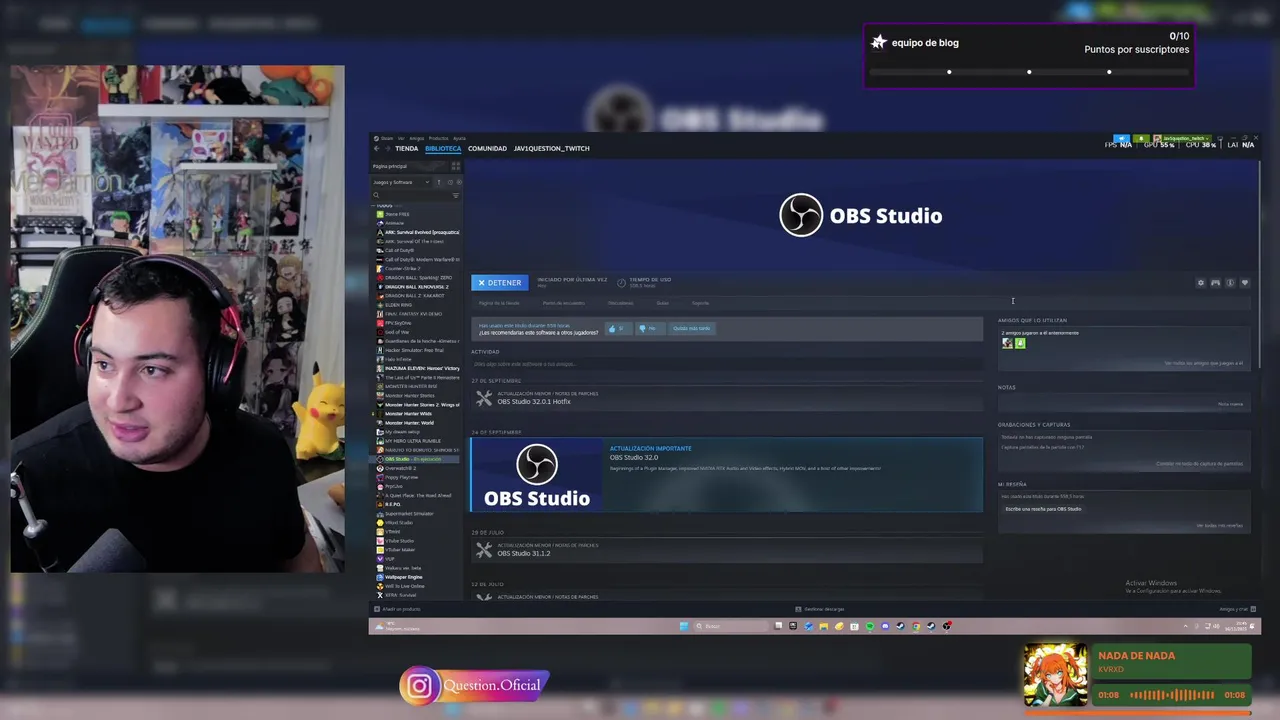The height and width of the screenshot is (720, 1280).
Task: Open Gestionar descargas at bottom bar
Action: [x=821, y=609]
